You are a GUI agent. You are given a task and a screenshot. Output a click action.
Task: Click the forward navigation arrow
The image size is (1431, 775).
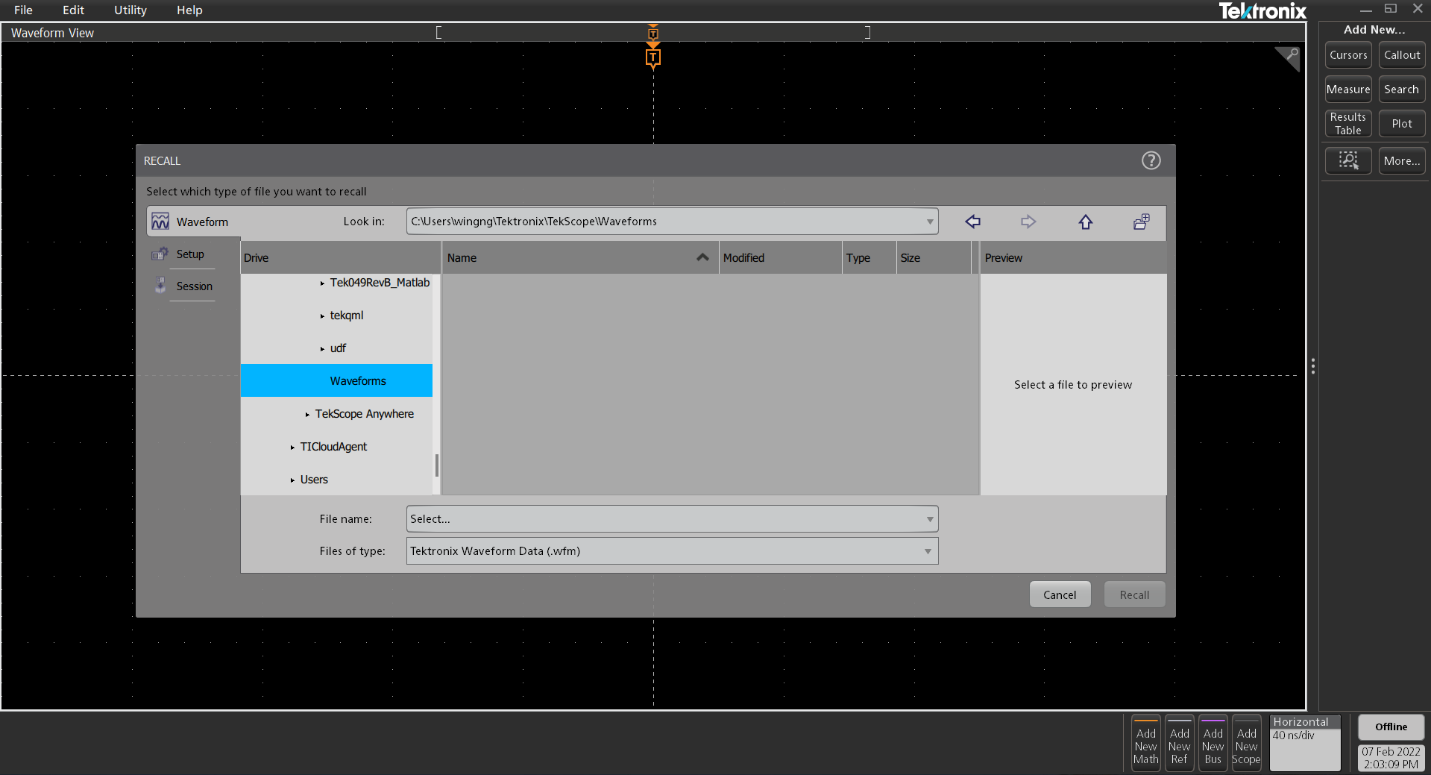pyautogui.click(x=1028, y=221)
